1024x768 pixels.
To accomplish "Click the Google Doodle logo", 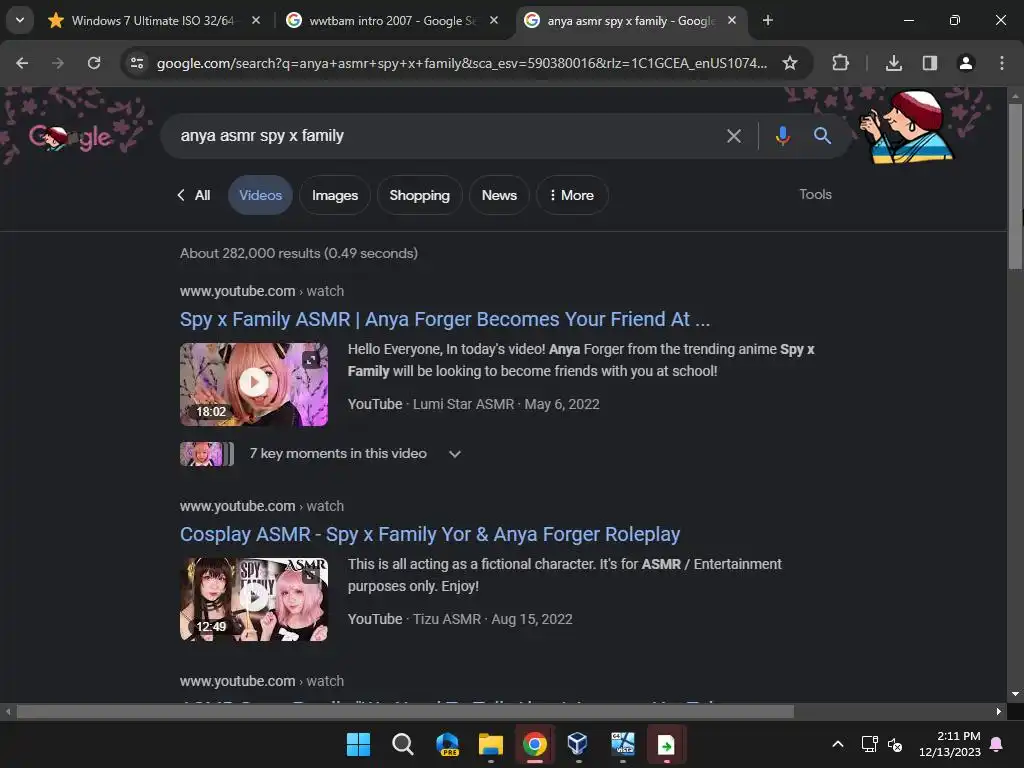I will 71,136.
